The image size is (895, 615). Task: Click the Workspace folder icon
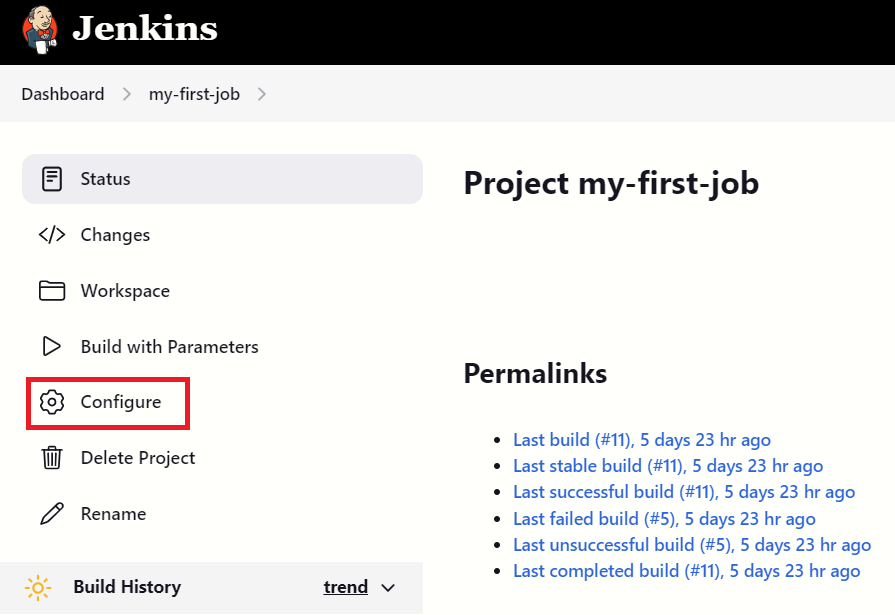pyautogui.click(x=52, y=291)
